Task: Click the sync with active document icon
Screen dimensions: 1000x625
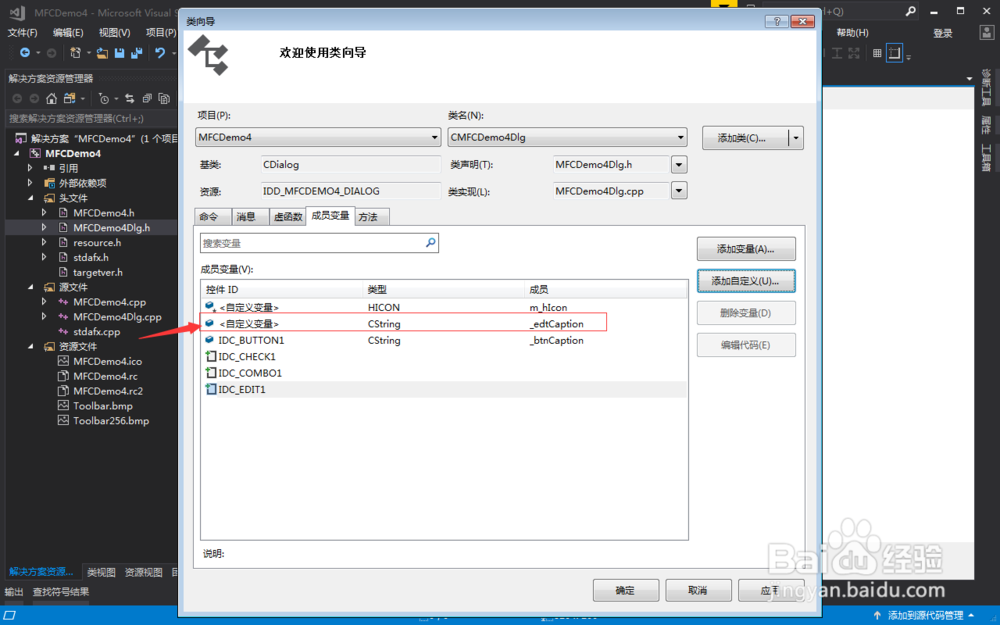Action: coord(129,98)
